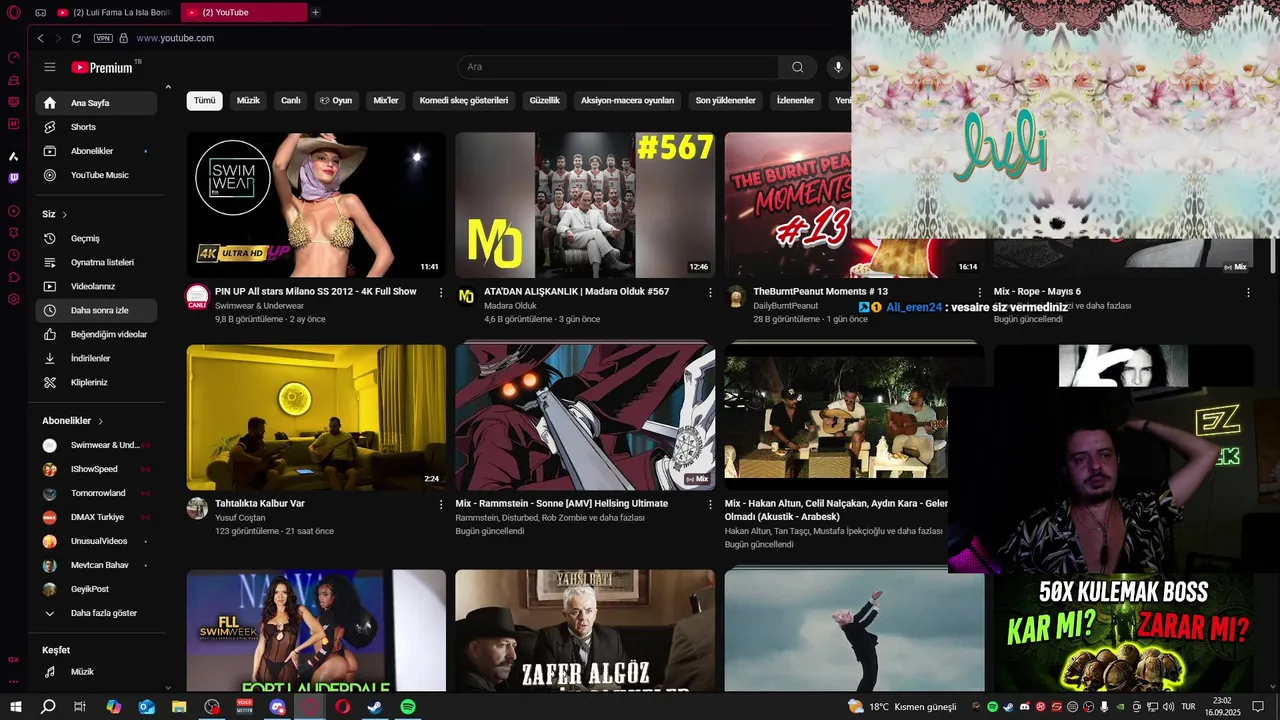Play Tahtalıkta Kalbur Var thumbnail
This screenshot has height=720, width=1280.
click(316, 417)
